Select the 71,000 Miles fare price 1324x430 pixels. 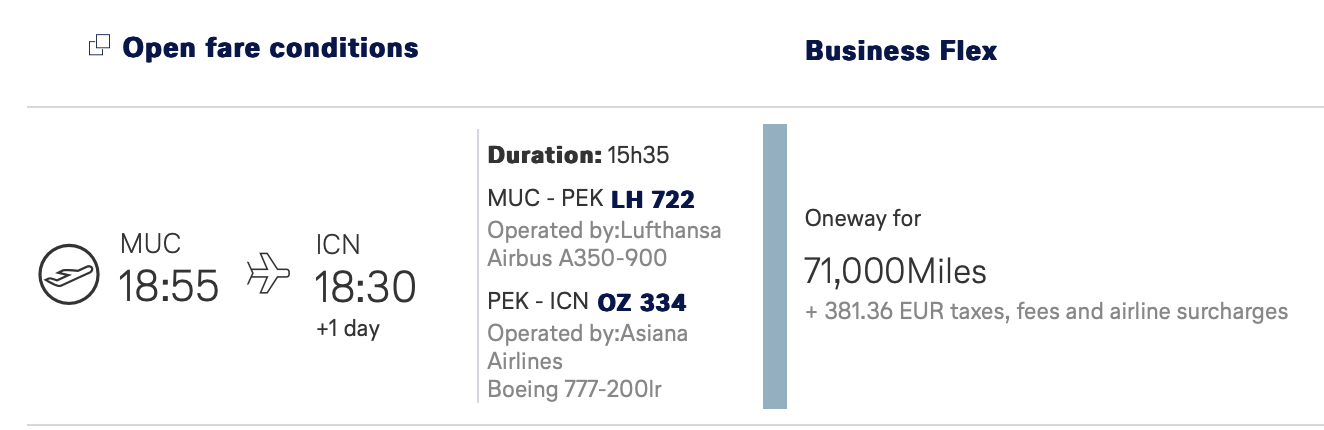click(895, 271)
